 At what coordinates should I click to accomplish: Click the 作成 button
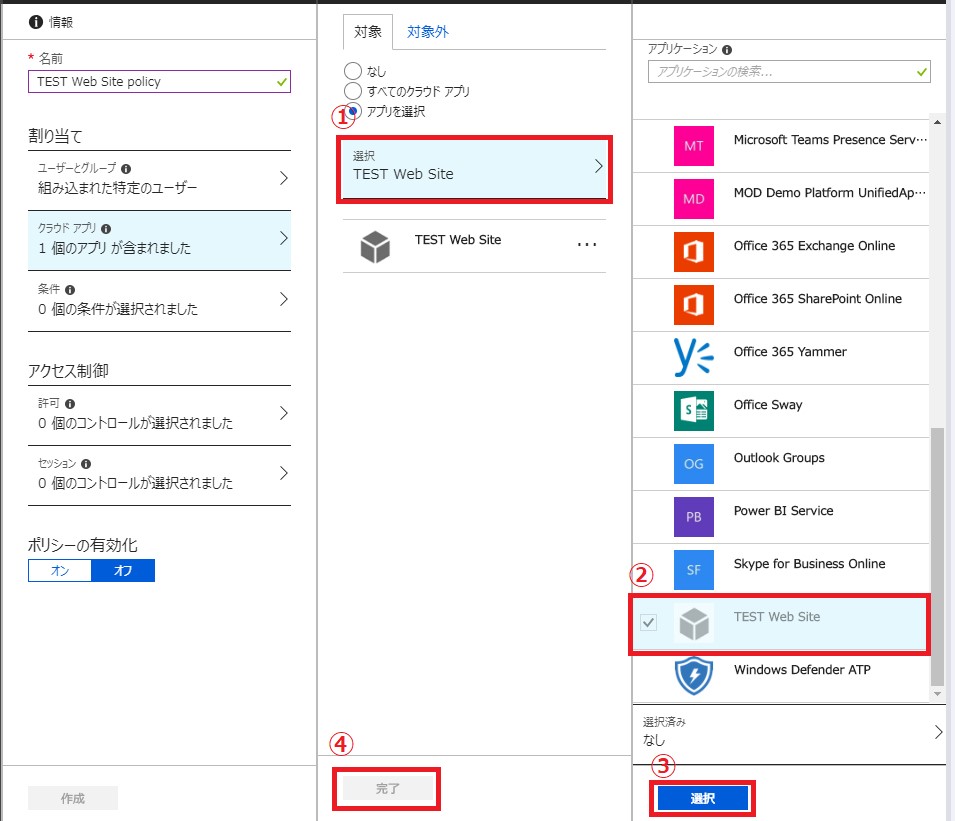(x=73, y=798)
